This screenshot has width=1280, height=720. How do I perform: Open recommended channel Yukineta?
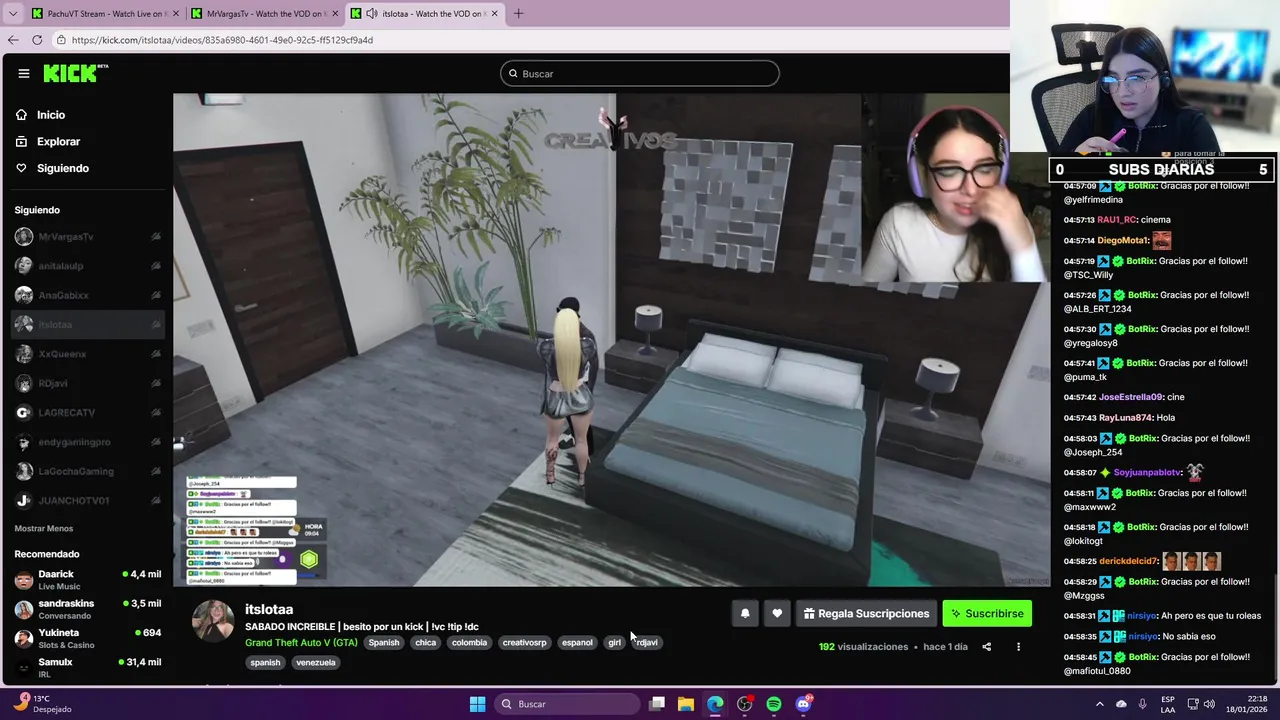(x=87, y=638)
